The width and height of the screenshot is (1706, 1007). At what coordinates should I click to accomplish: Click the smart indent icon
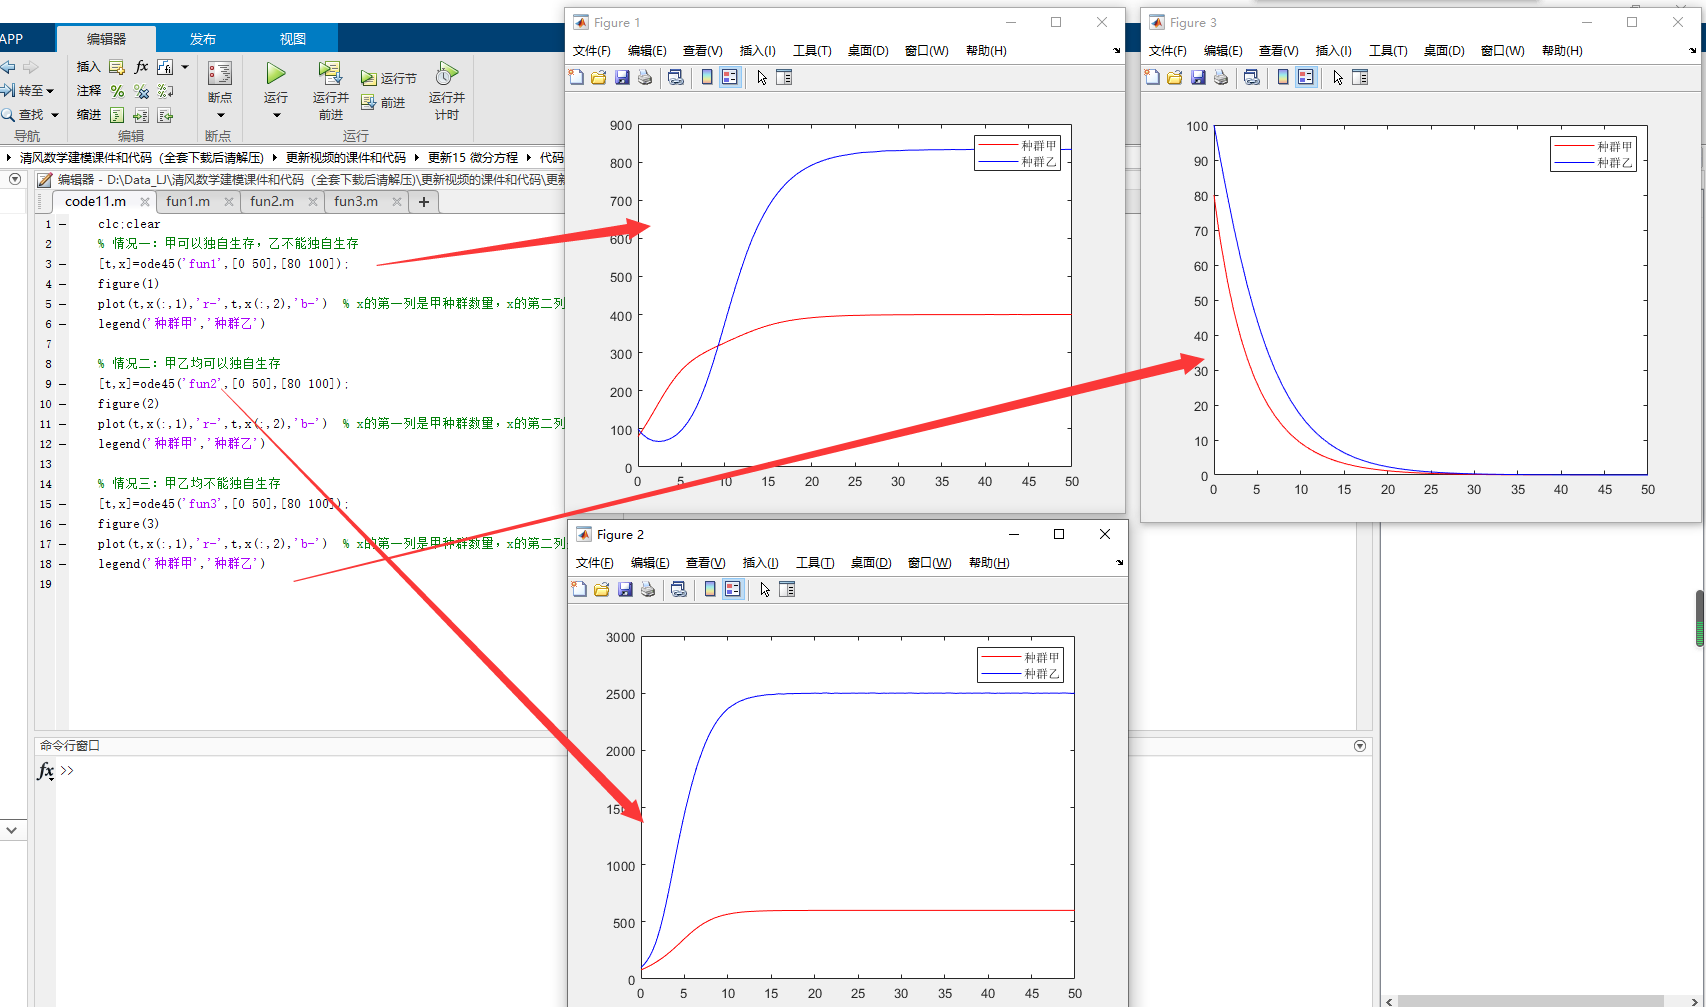coord(117,115)
